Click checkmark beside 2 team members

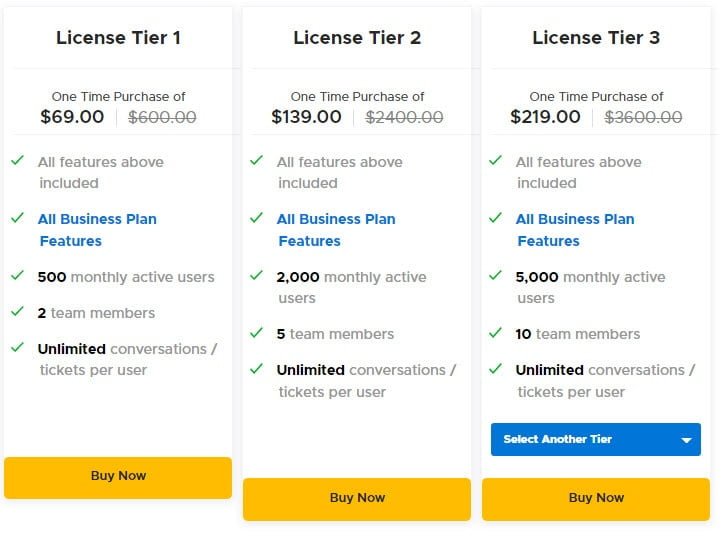[x=18, y=312]
